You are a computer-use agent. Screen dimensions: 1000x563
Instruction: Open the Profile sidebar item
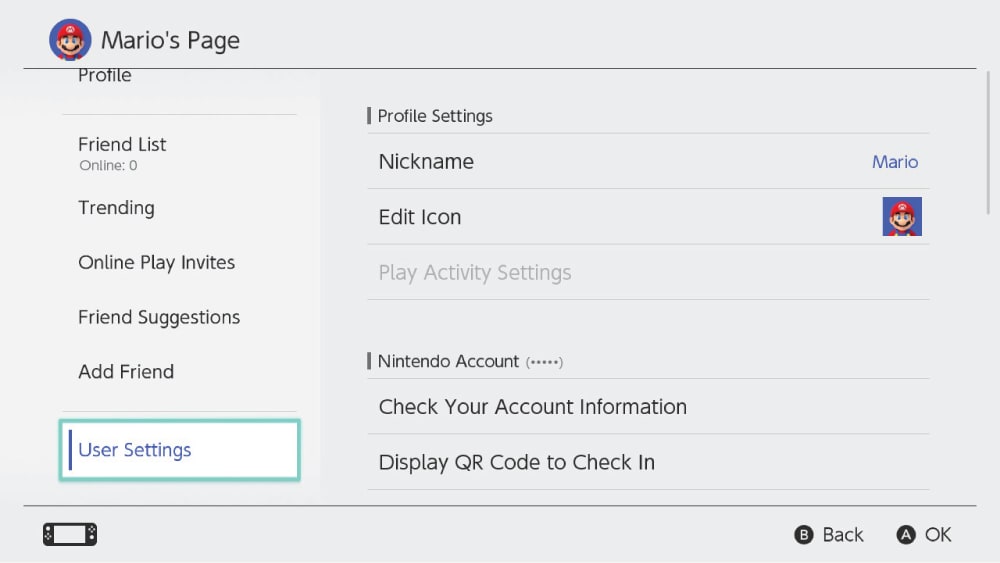pyautogui.click(x=105, y=76)
